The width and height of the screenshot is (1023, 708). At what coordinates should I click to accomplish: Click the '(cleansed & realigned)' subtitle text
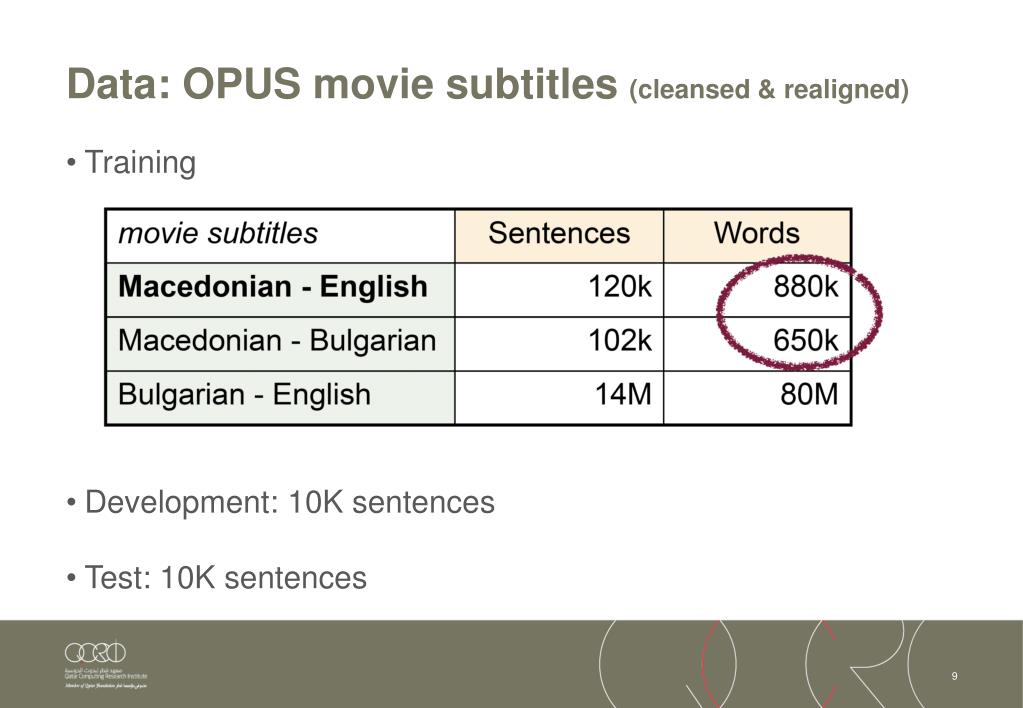pos(769,89)
